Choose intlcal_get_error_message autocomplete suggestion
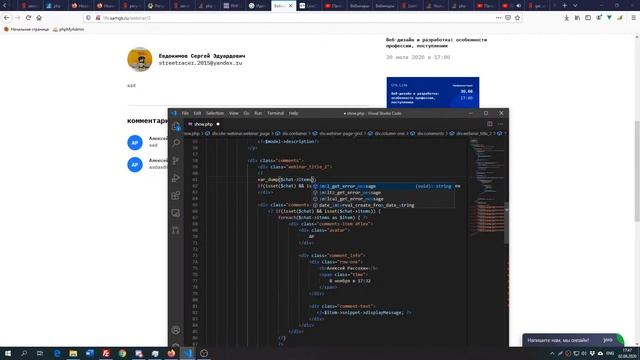The height and width of the screenshot is (360, 640). [384, 199]
